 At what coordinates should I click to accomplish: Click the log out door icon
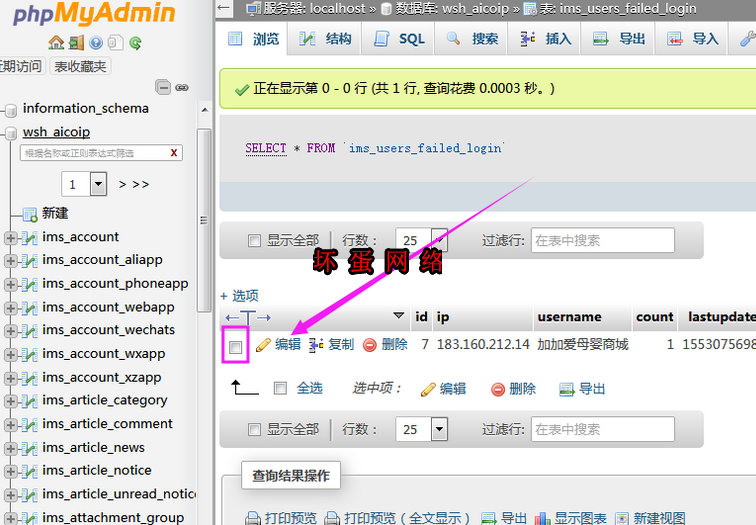pos(76,43)
